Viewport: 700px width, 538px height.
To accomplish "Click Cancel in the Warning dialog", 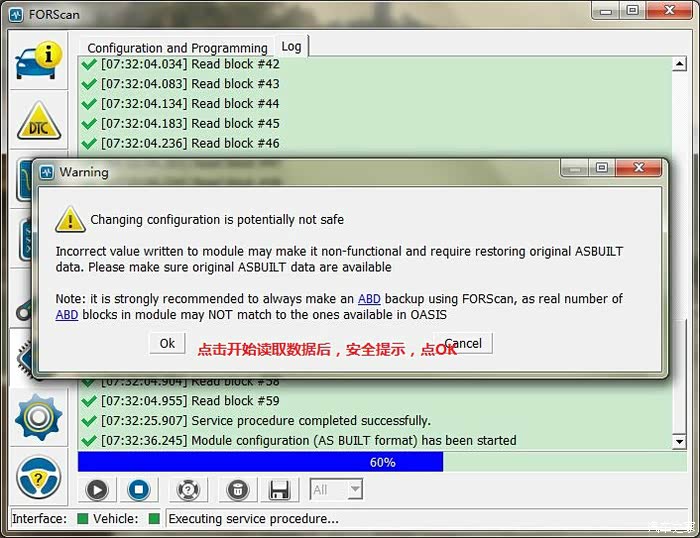I will tap(463, 343).
